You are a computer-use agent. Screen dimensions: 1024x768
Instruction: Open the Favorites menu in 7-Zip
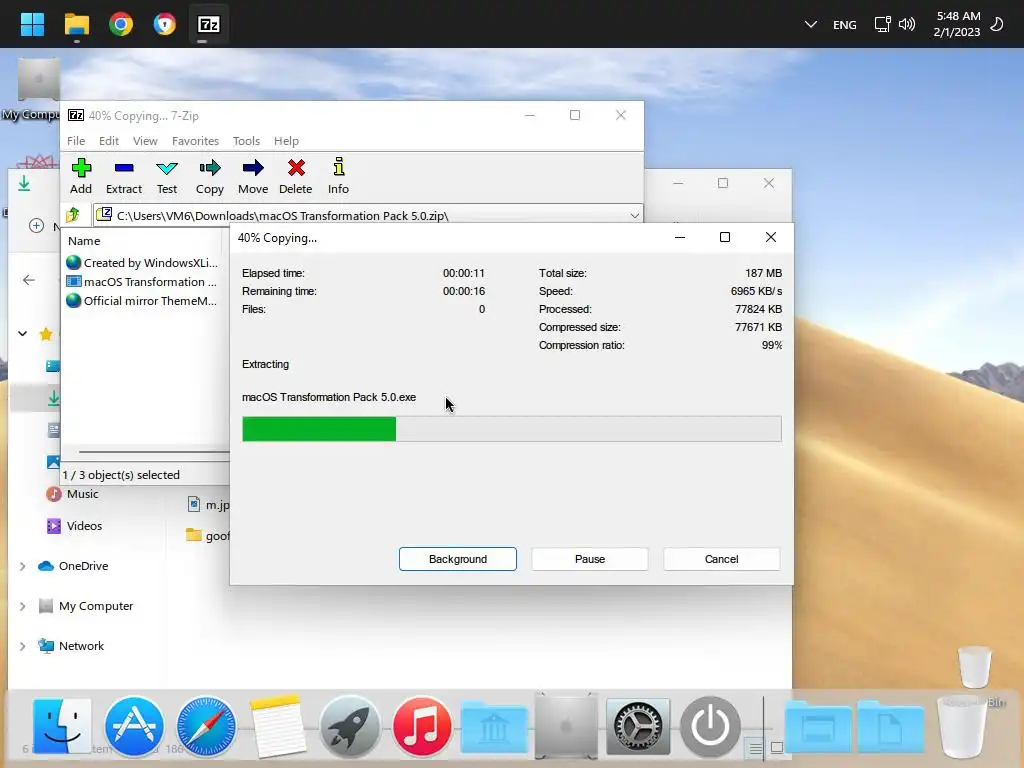click(x=195, y=141)
